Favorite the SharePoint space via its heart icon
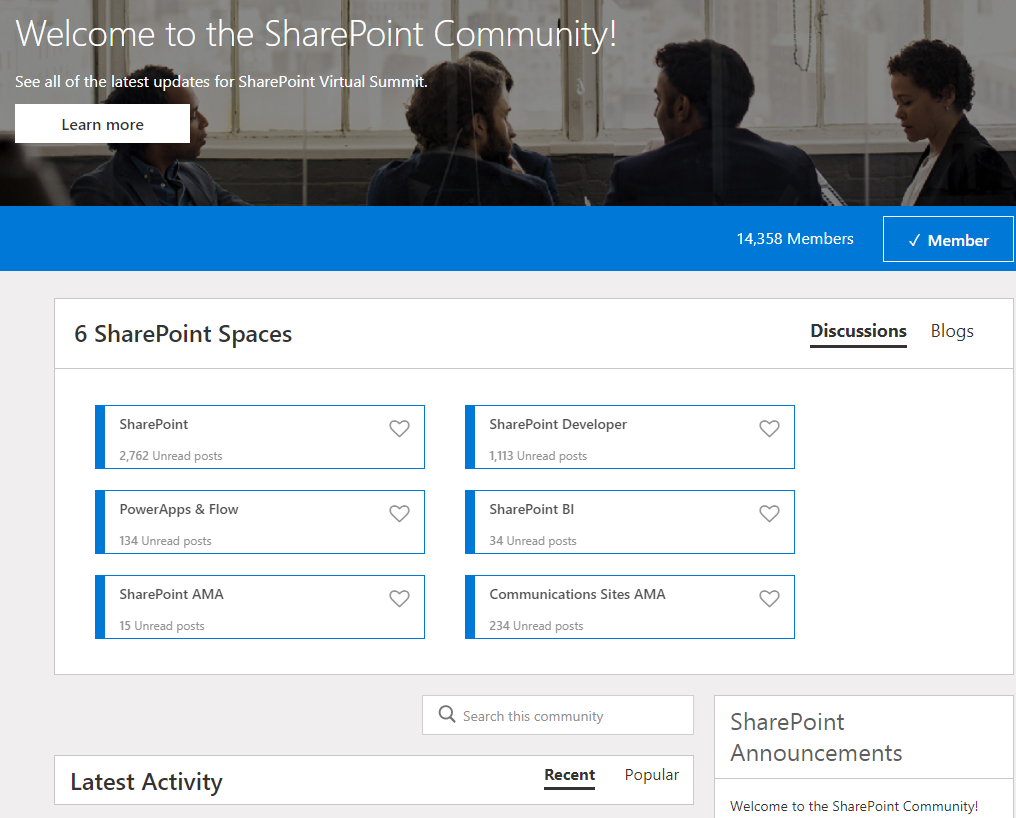This screenshot has height=818, width=1016. click(399, 428)
